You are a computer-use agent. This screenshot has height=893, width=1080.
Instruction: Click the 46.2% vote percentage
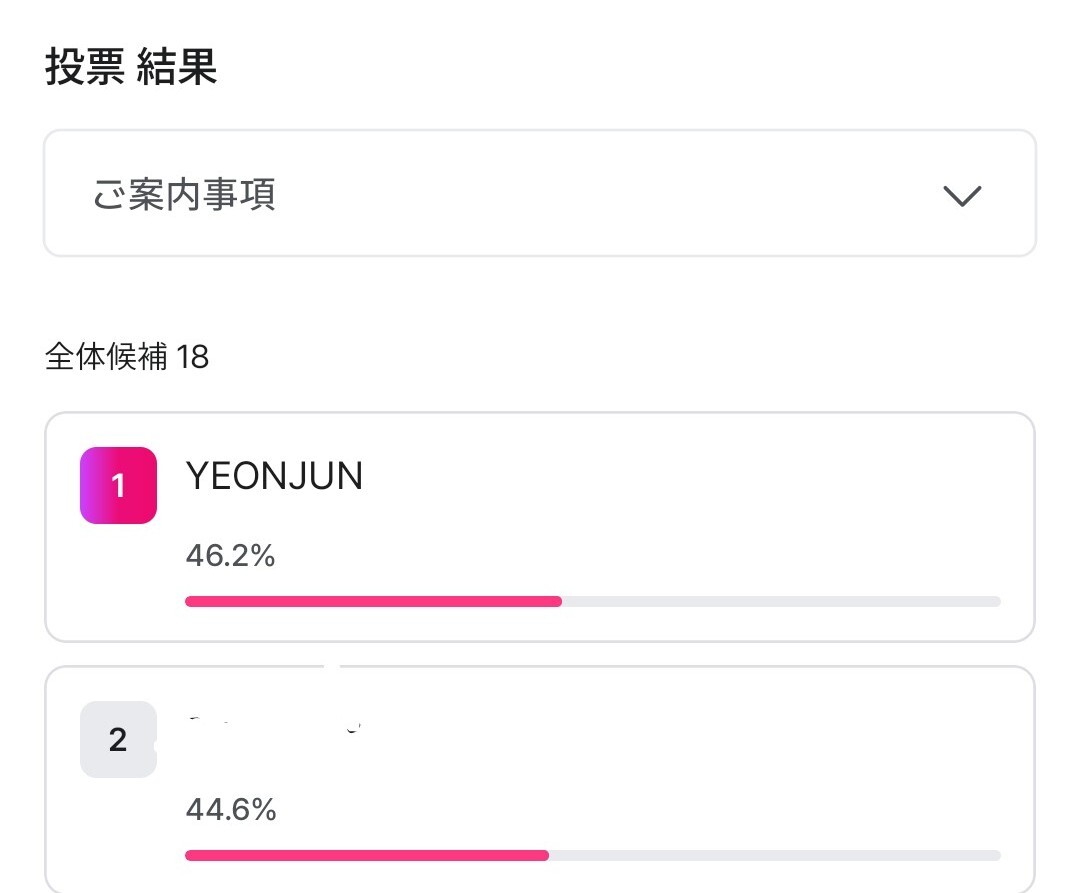(230, 556)
